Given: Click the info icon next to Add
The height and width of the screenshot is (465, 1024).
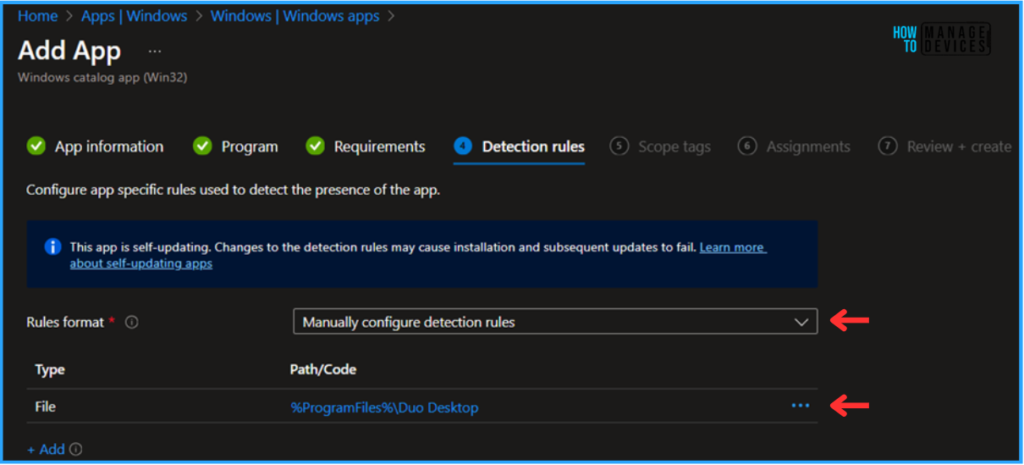Looking at the screenshot, I should point(76,449).
